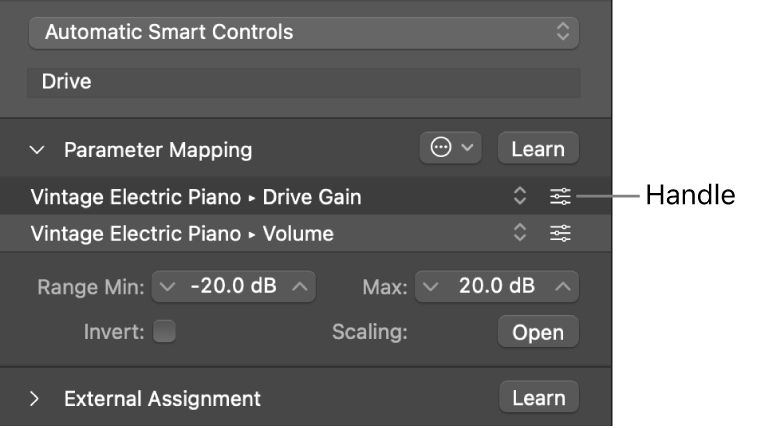Decrease Range Min with down arrow
This screenshot has width=772, height=428.
pos(167,286)
